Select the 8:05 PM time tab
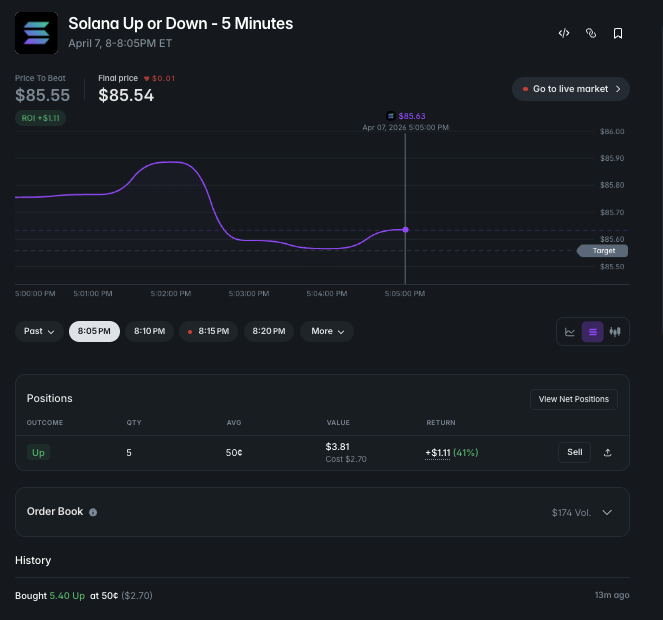 click(94, 331)
